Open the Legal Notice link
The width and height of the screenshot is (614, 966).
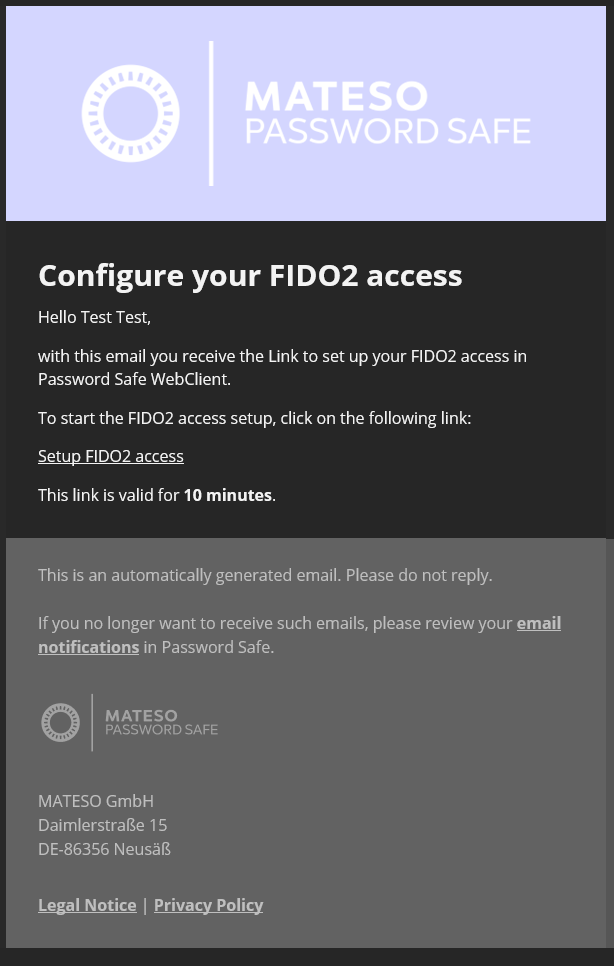87,905
